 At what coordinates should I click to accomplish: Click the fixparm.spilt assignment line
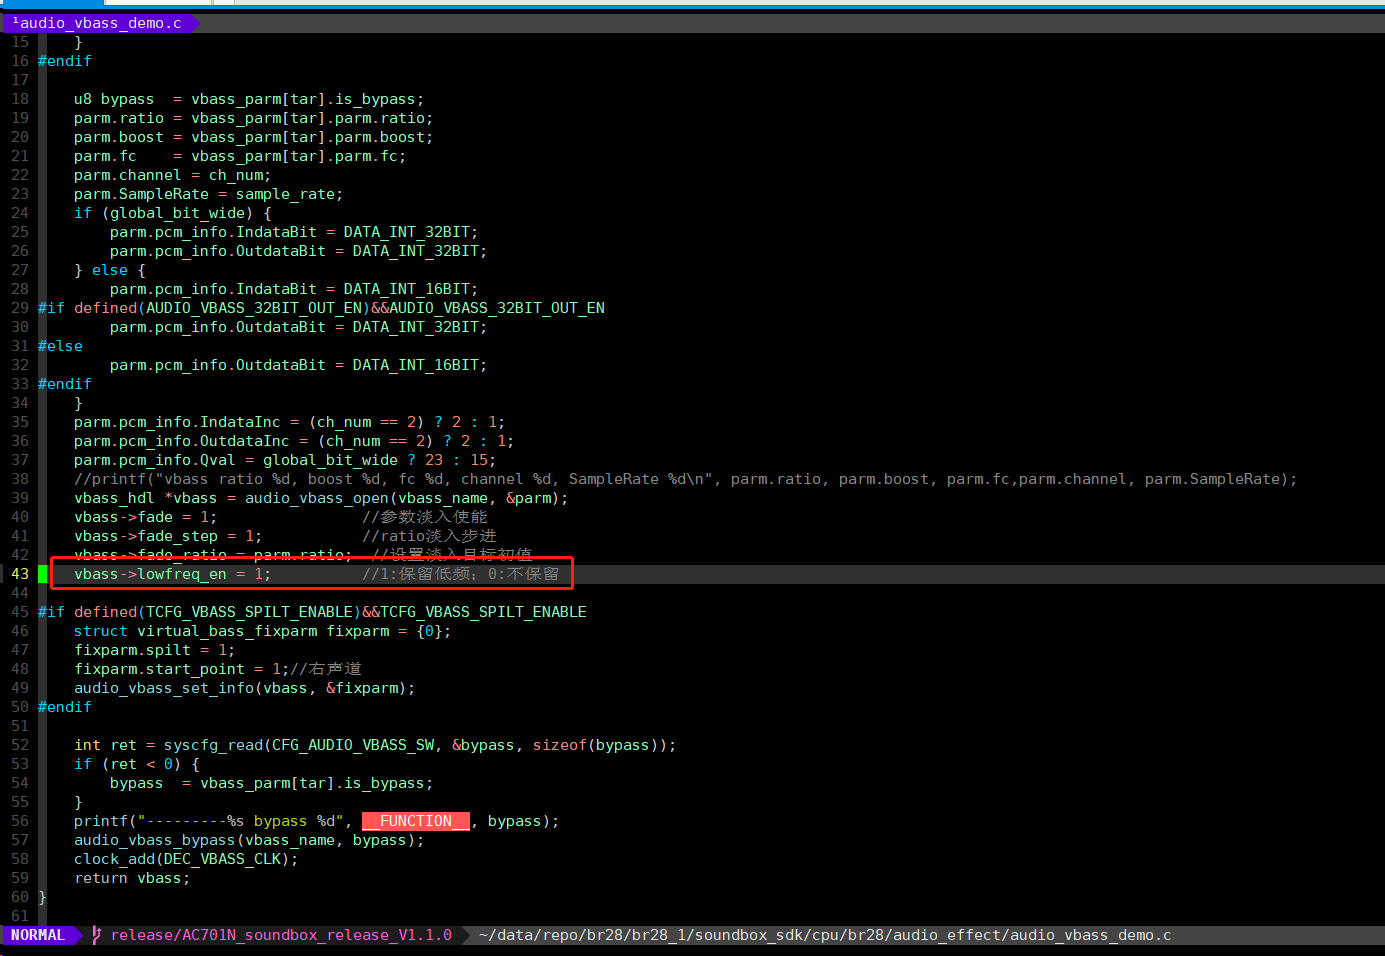pyautogui.click(x=155, y=650)
